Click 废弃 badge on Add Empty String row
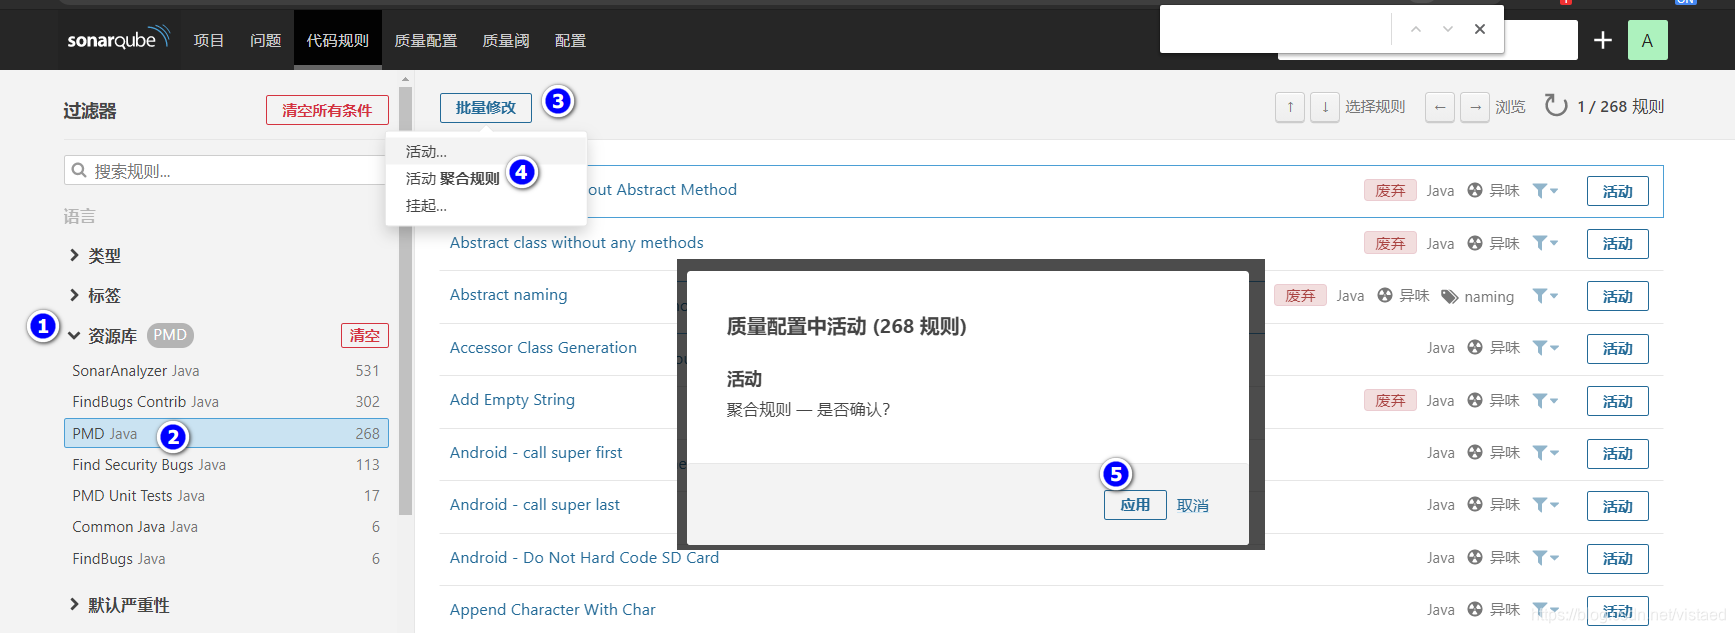 point(1390,400)
